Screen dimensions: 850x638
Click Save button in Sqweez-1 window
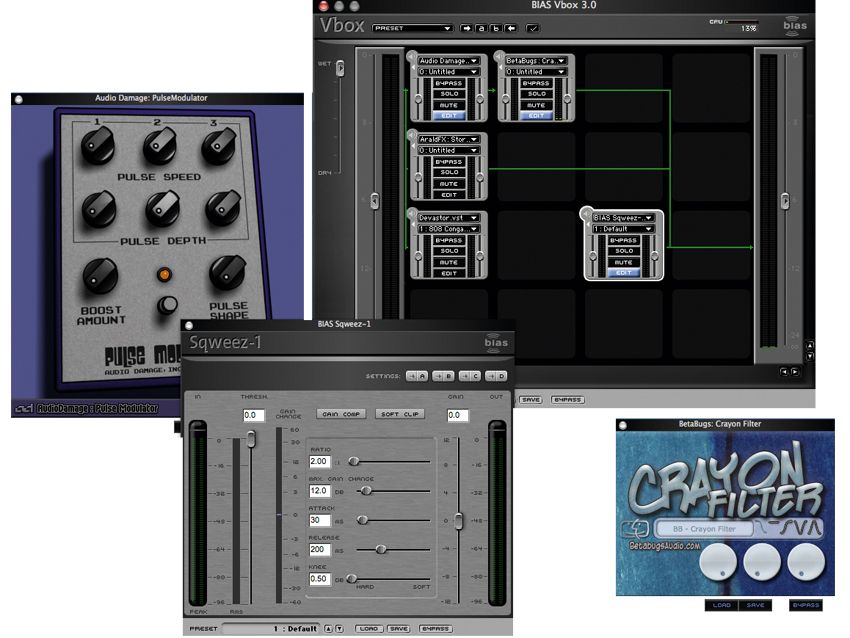398,629
